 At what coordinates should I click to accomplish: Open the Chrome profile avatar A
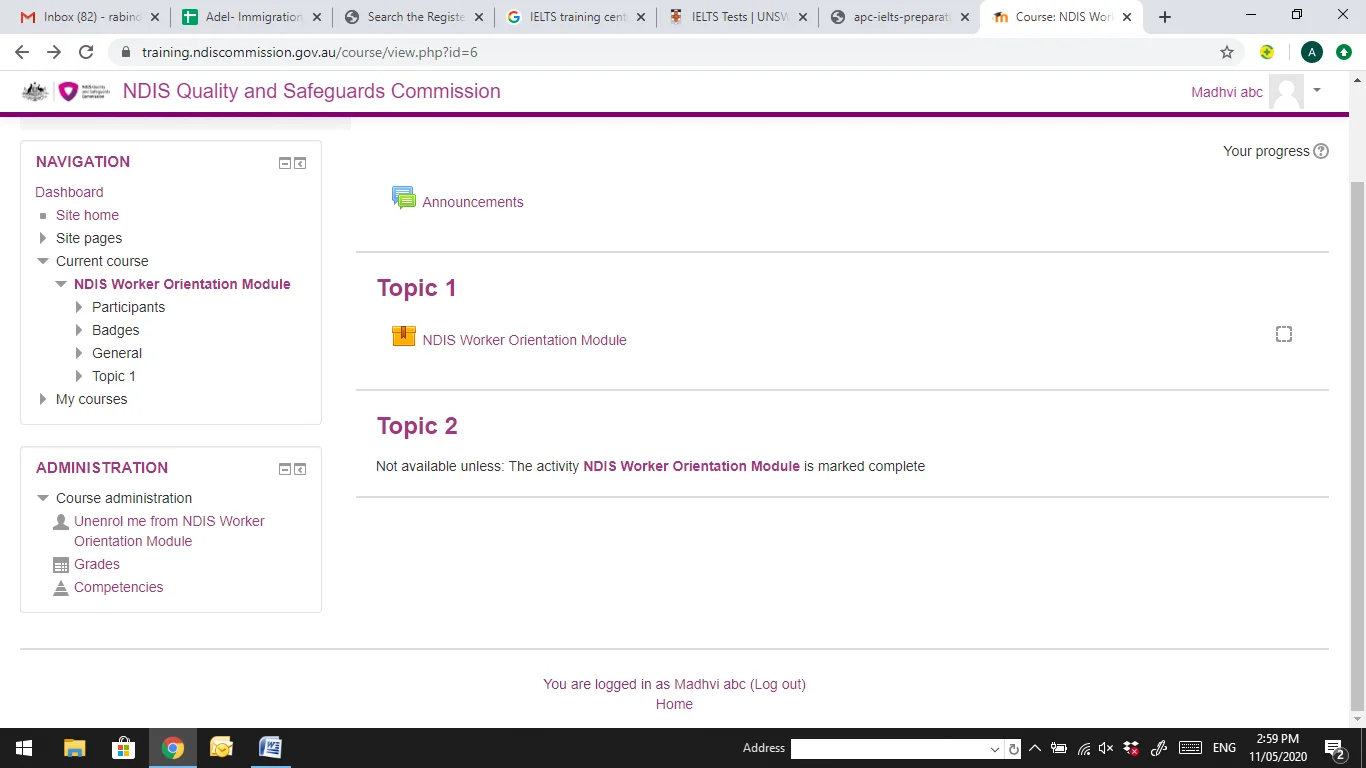tap(1312, 52)
